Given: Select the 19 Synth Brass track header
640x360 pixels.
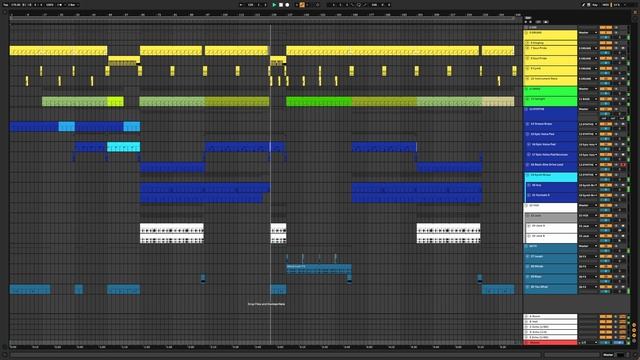Looking at the screenshot, I should pos(550,176).
